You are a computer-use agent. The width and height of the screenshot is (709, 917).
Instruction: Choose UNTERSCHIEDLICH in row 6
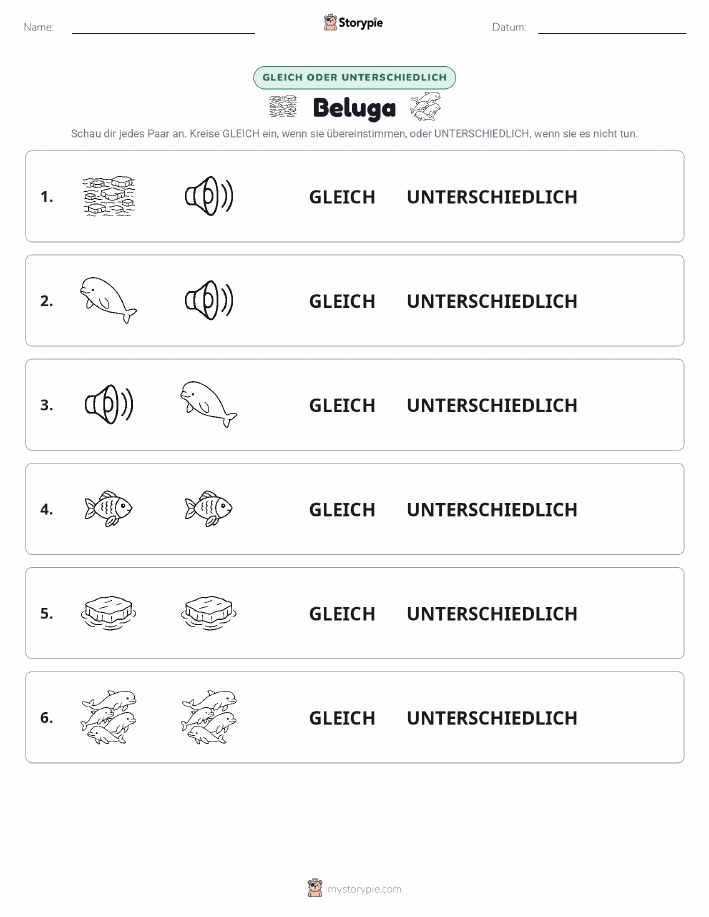click(x=492, y=718)
